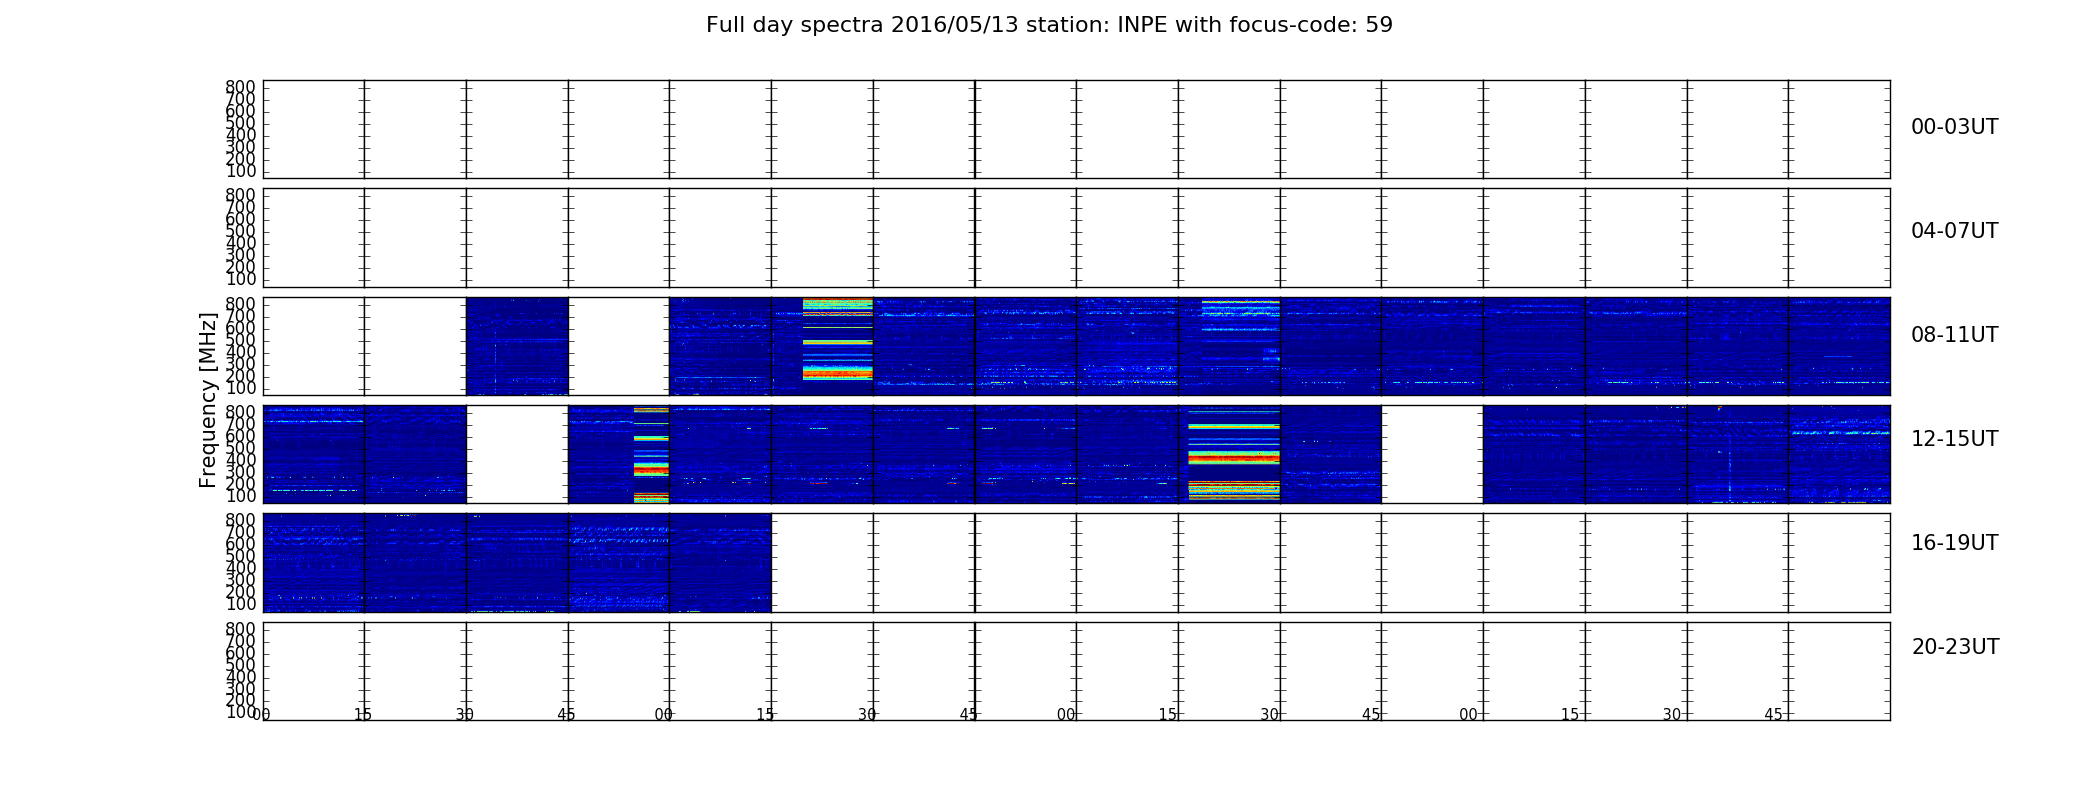Click the '12-15UT' row label
This screenshot has width=2100, height=800.
click(x=1954, y=439)
